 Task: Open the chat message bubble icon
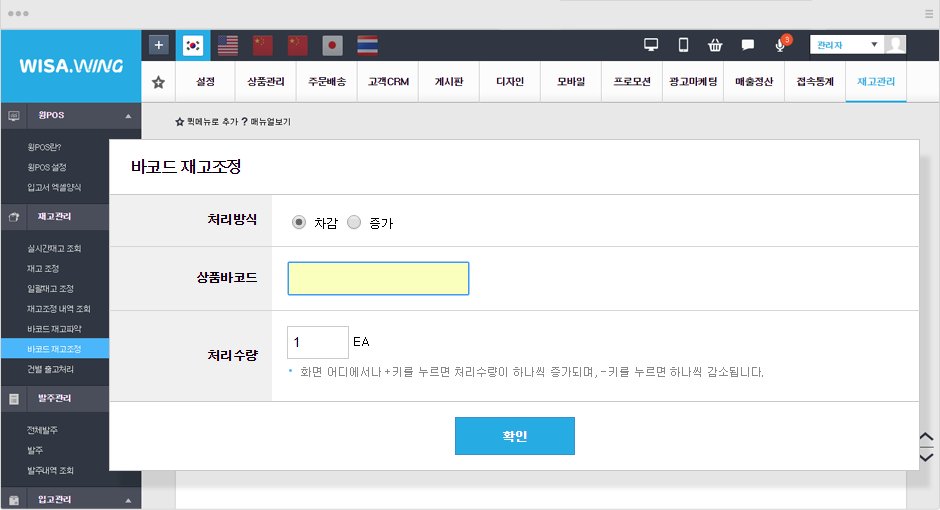click(x=748, y=45)
